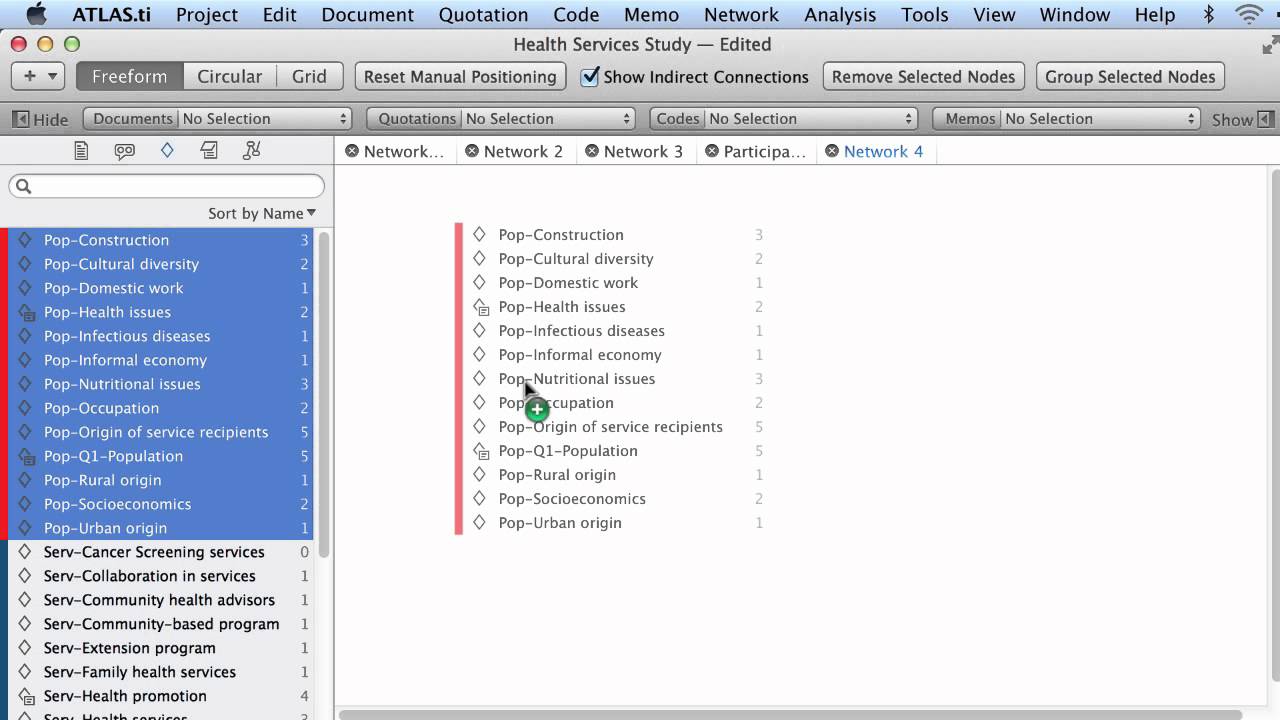
Task: Select the Codes diamond icon in sidebar switcher
Action: click(x=167, y=151)
